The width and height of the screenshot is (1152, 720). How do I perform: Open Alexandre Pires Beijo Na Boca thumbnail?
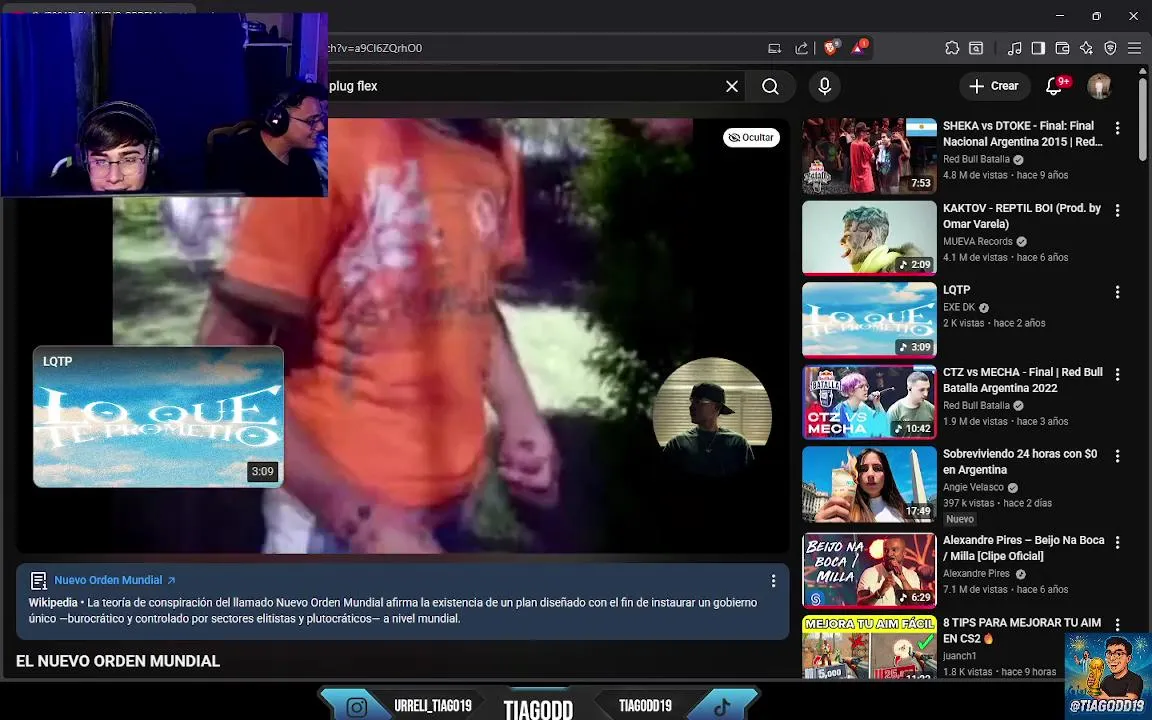point(869,570)
